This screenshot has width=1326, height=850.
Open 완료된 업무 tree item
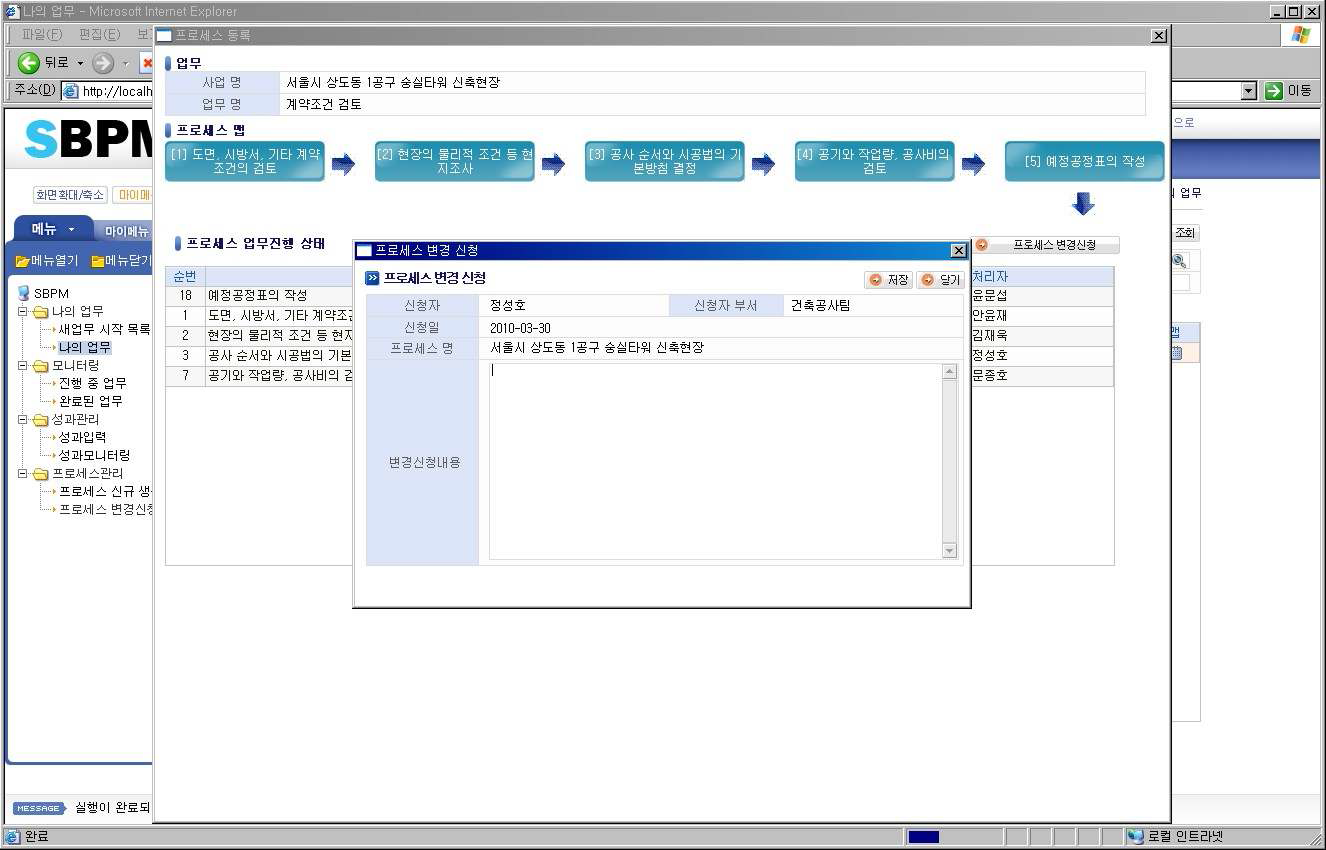(90, 401)
